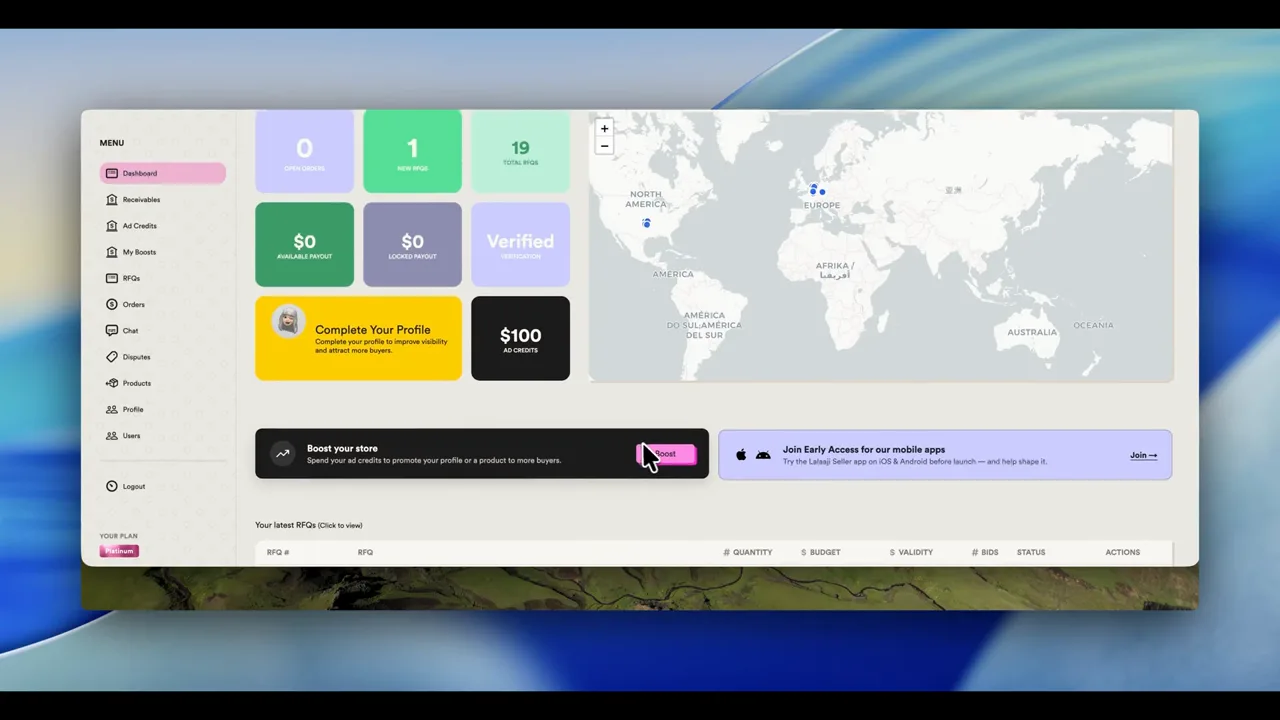Click the North America map marker
This screenshot has width=1280, height=720.
click(x=647, y=223)
